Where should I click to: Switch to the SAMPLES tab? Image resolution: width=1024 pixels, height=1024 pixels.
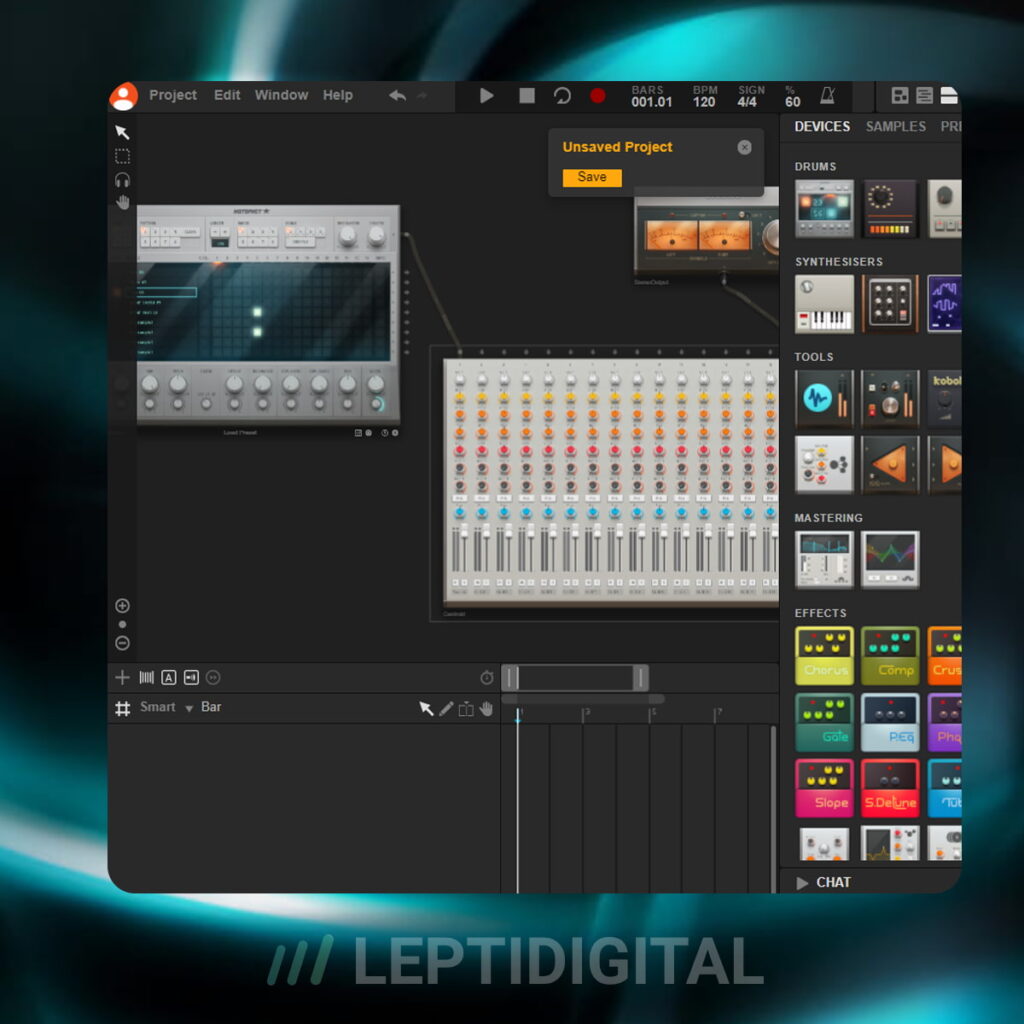point(895,127)
